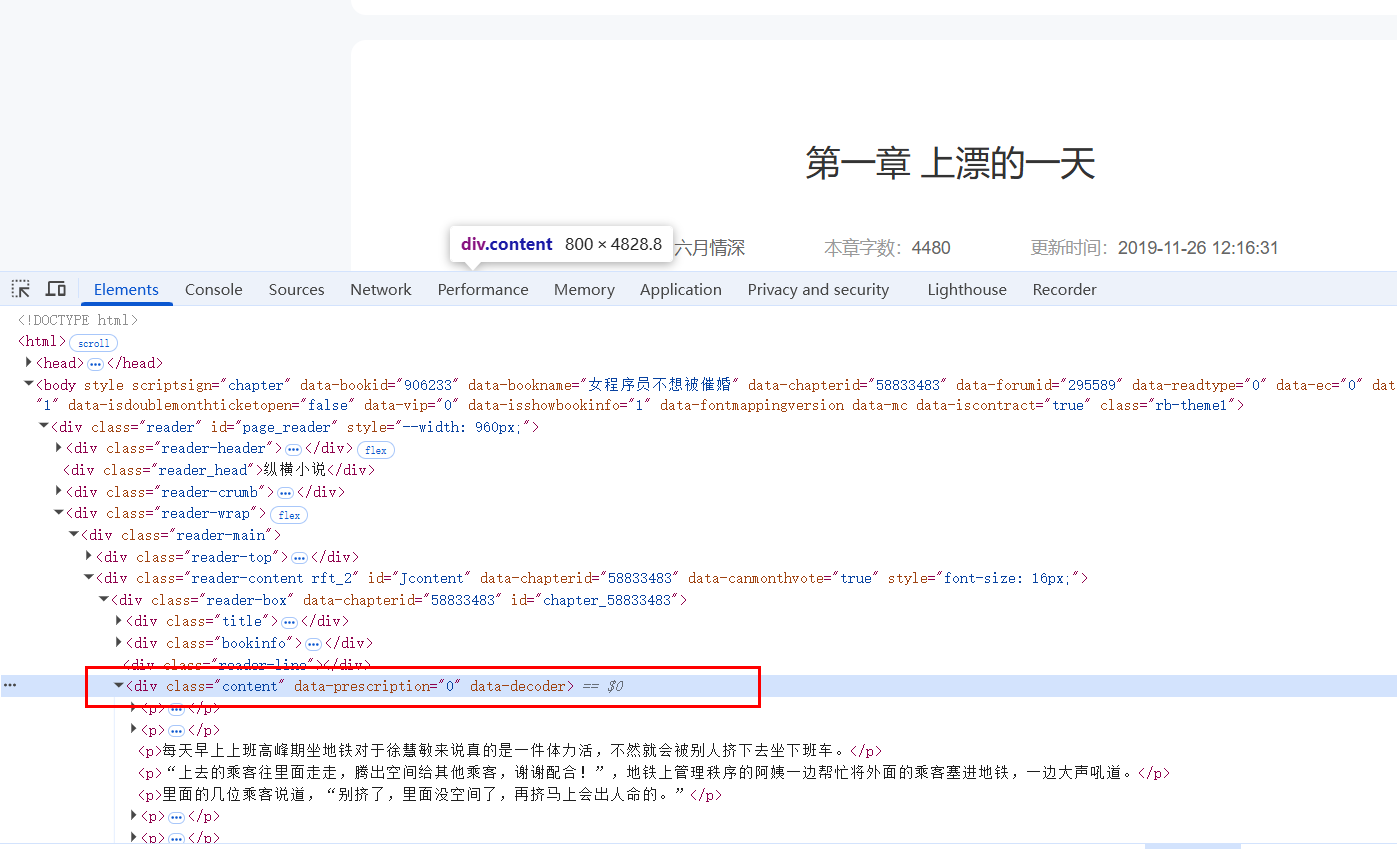The width and height of the screenshot is (1397, 849).
Task: Collapse the content div triangle
Action: [119, 686]
